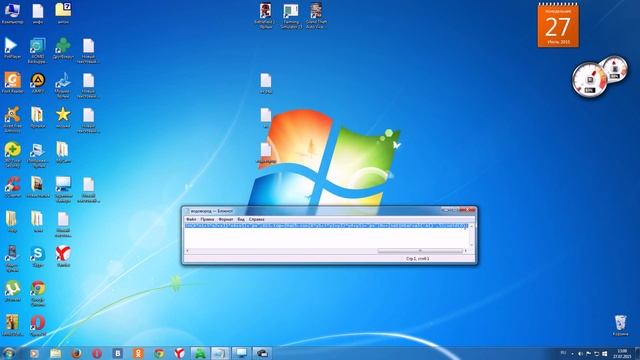640x360 pixels.
Task: Launch Yandex browser from the taskbar
Action: point(179,353)
